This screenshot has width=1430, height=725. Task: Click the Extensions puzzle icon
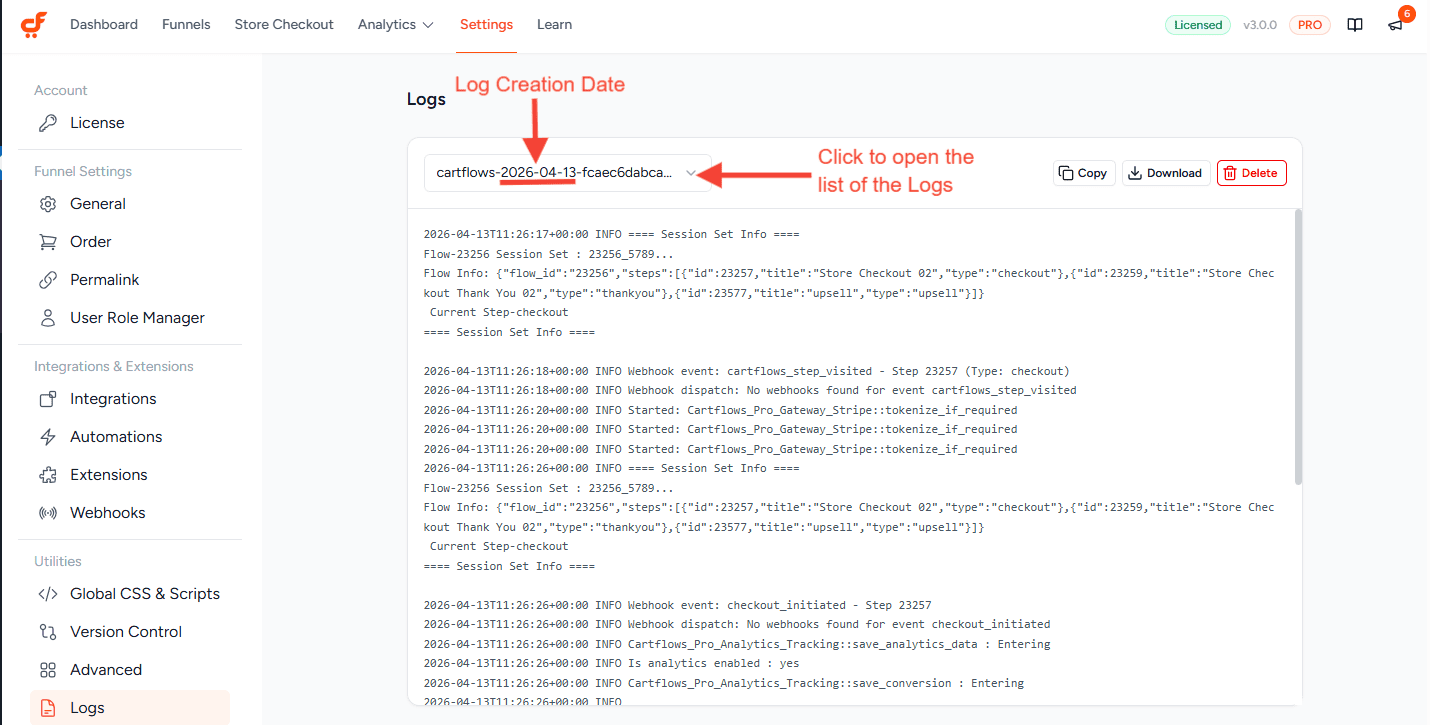(x=48, y=475)
